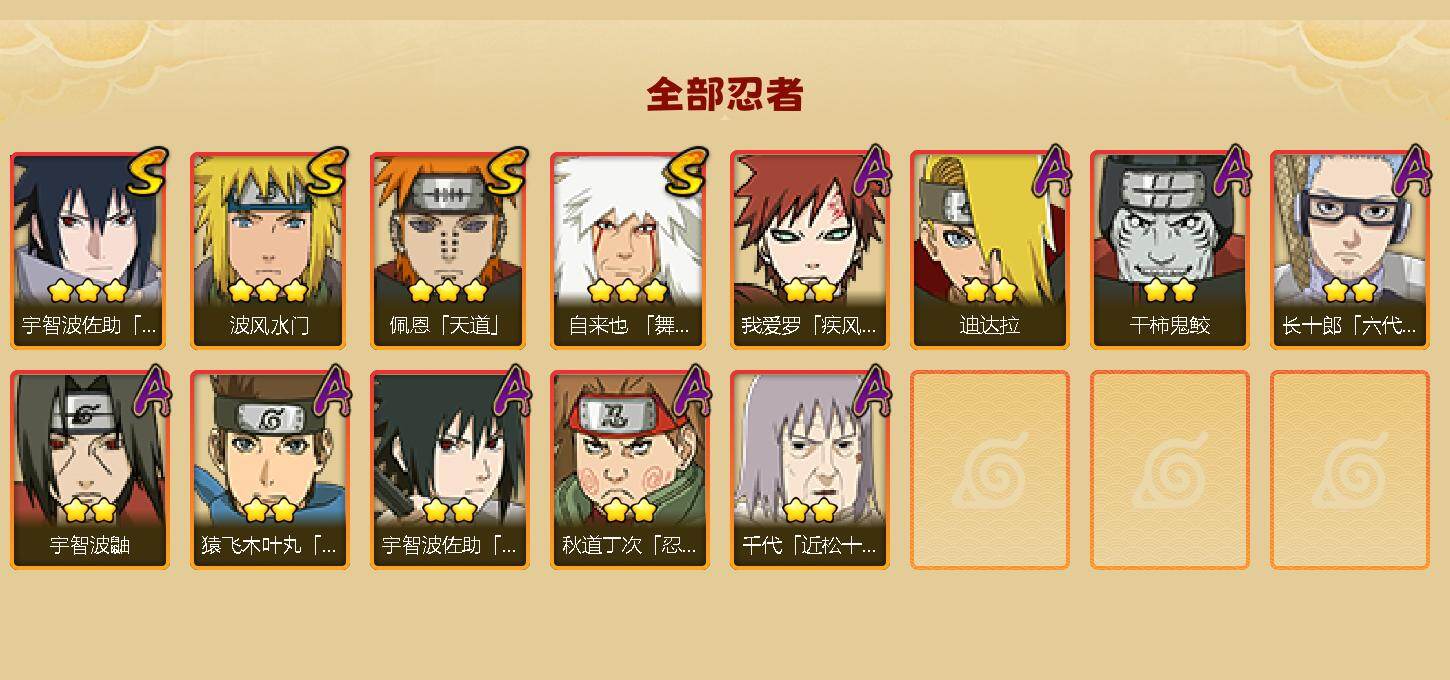This screenshot has height=680, width=1450.
Task: Click the A rank badge on 宇智波鼬
Action: (152, 392)
